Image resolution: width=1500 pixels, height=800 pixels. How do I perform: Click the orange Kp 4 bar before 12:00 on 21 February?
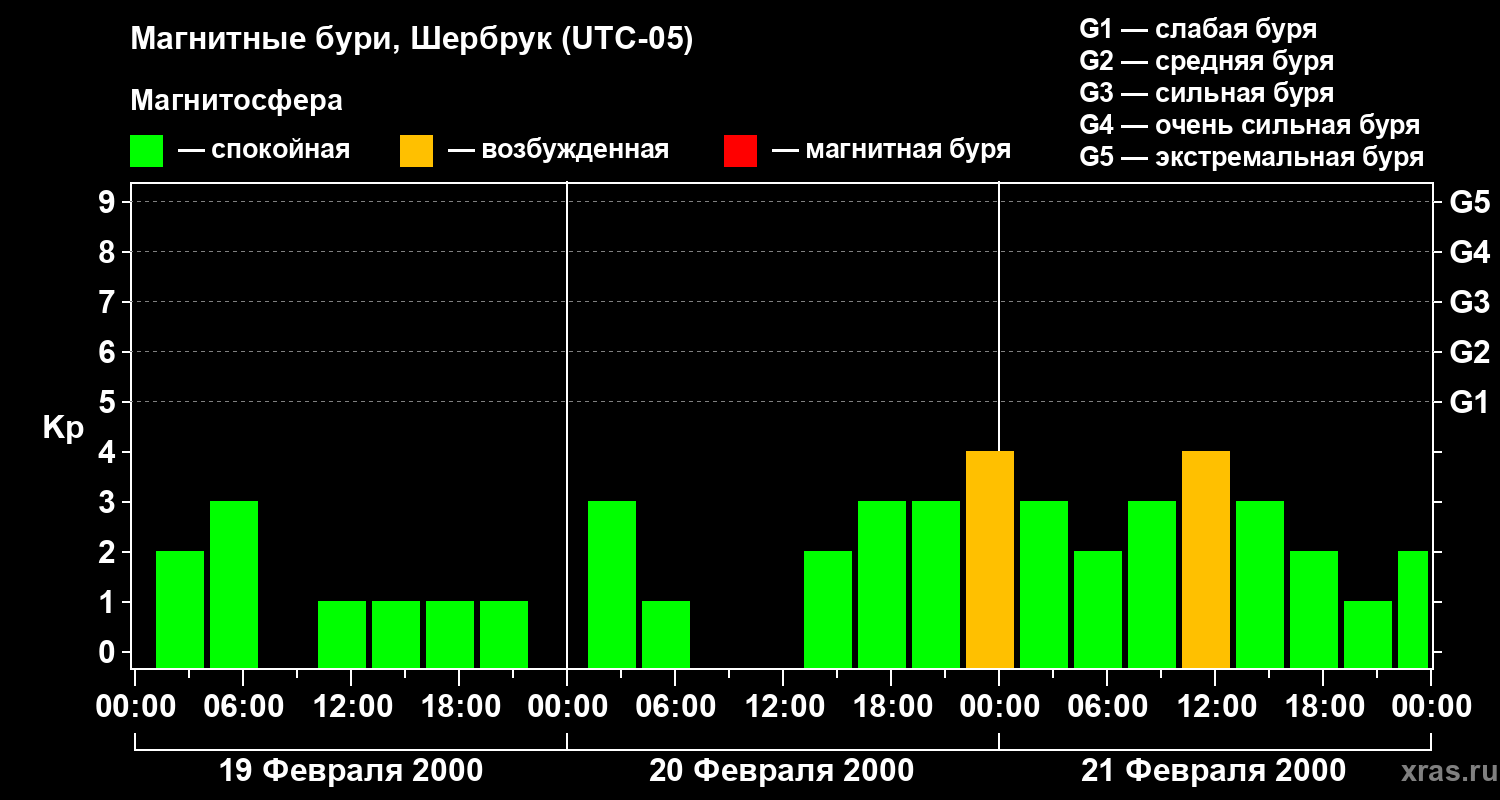[1206, 559]
